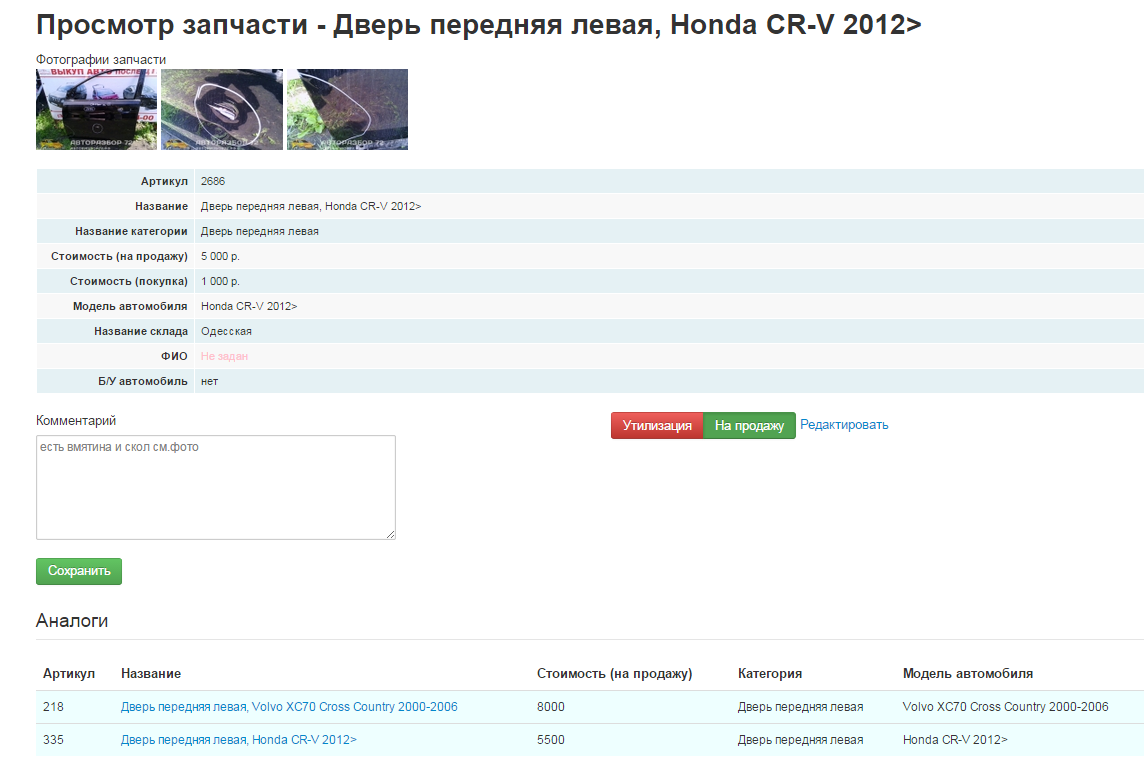Image resolution: width=1144 pixels, height=779 pixels.
Task: Open the Редактировать link
Action: click(844, 425)
